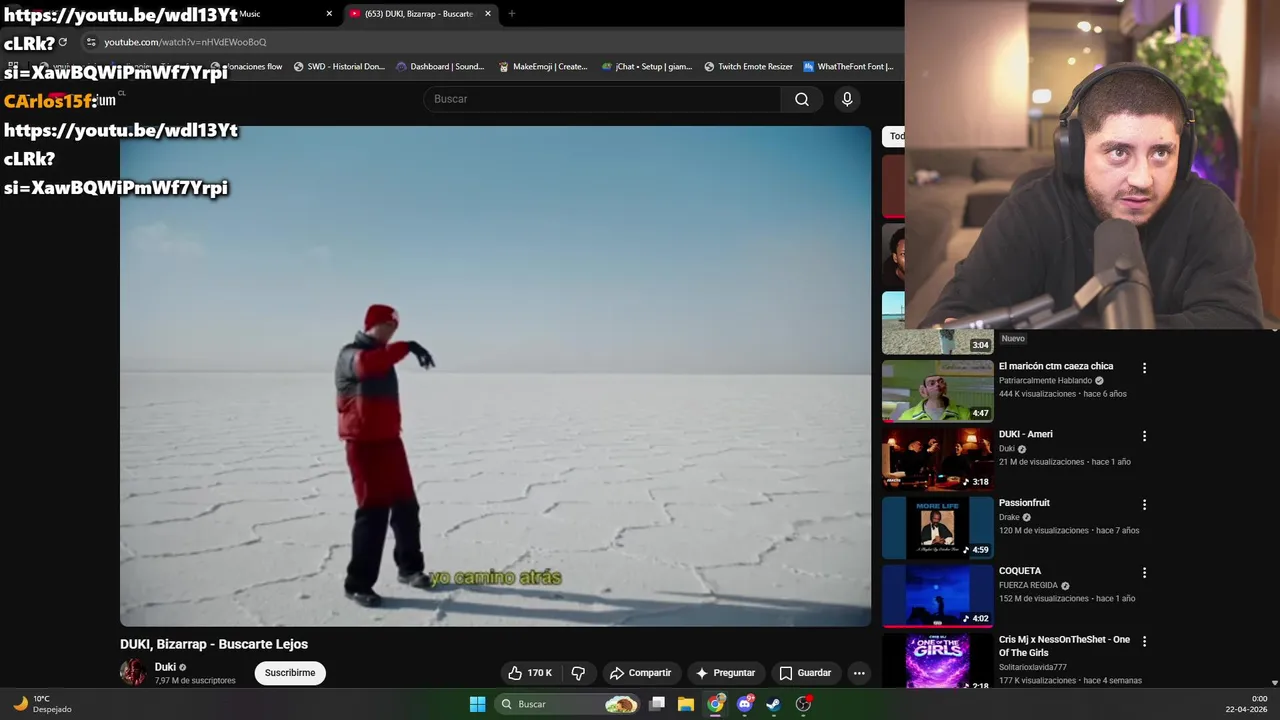Open options menu for COQUETA
Viewport: 1280px width, 720px height.
coord(1145,573)
